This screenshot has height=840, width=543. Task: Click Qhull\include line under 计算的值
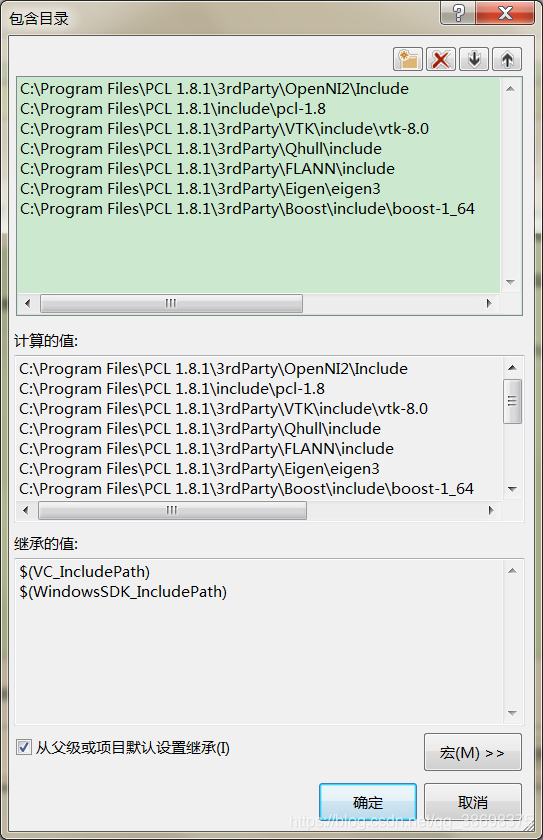tap(200, 429)
